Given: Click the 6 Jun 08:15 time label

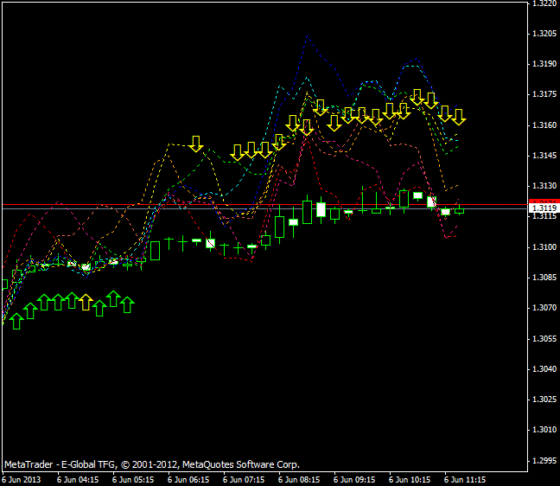Looking at the screenshot, I should pyautogui.click(x=299, y=480).
